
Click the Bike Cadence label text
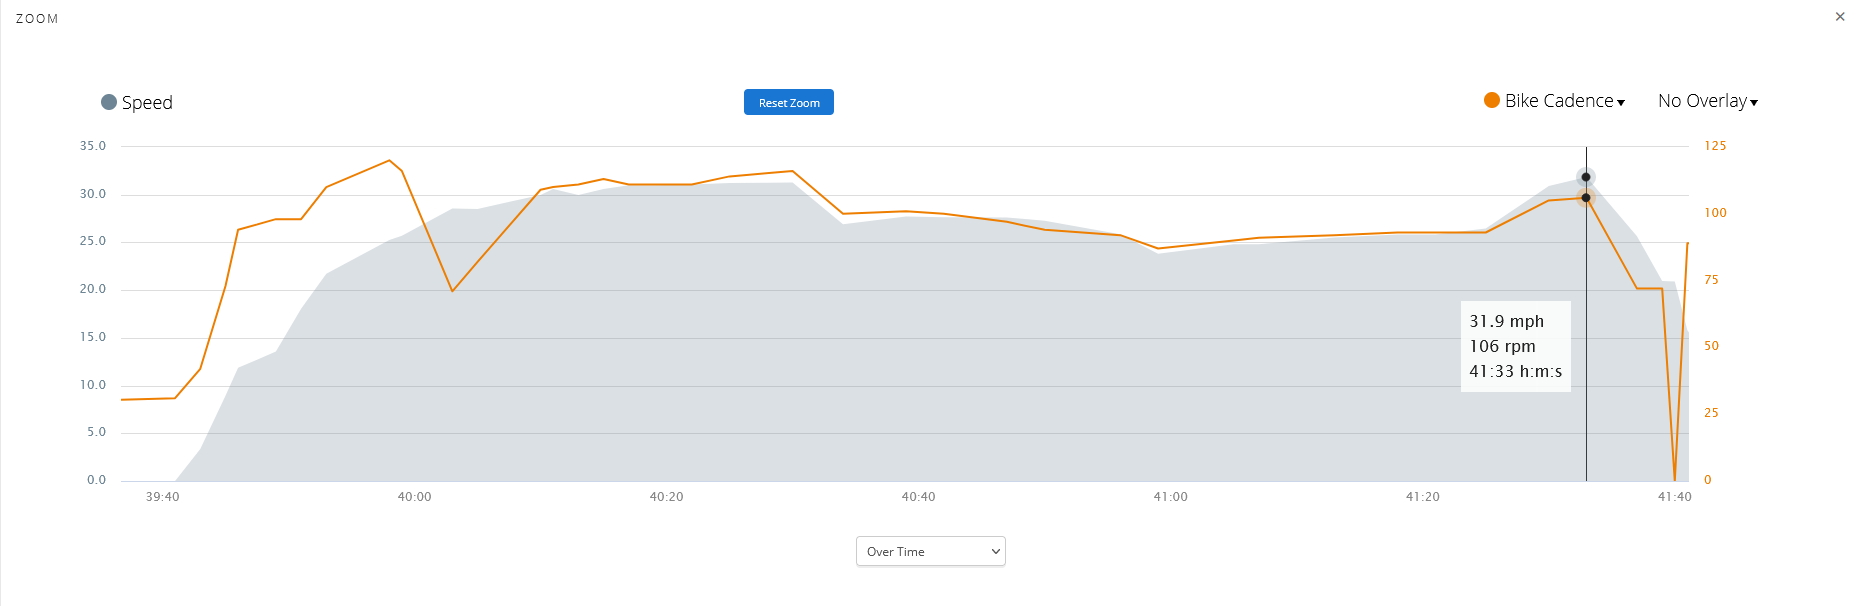[x=1559, y=101]
